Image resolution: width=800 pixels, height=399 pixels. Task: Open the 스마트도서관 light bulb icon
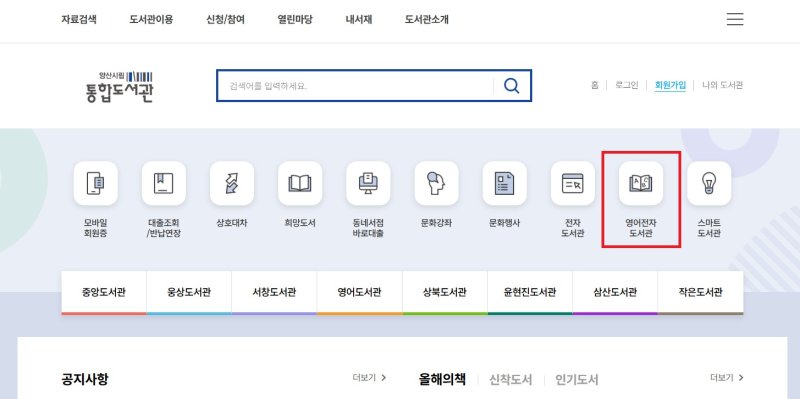709,183
